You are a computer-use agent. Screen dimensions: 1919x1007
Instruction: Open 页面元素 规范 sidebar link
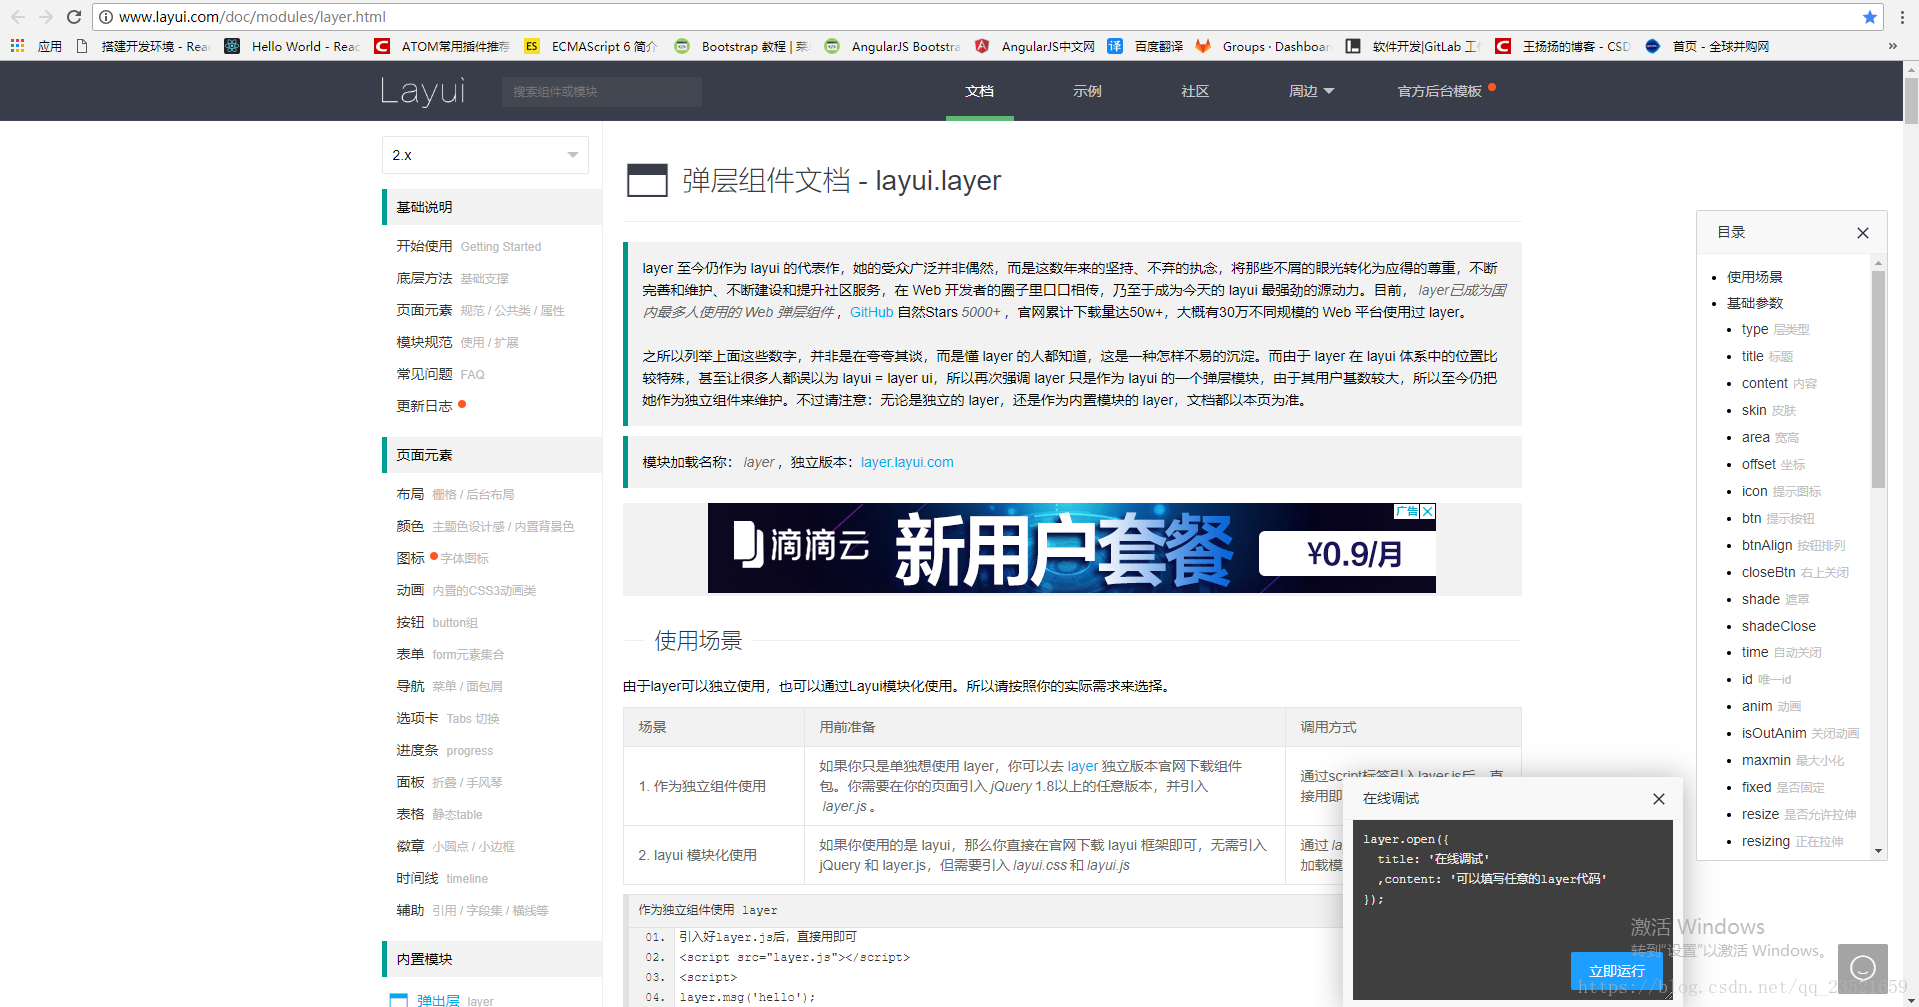480,310
